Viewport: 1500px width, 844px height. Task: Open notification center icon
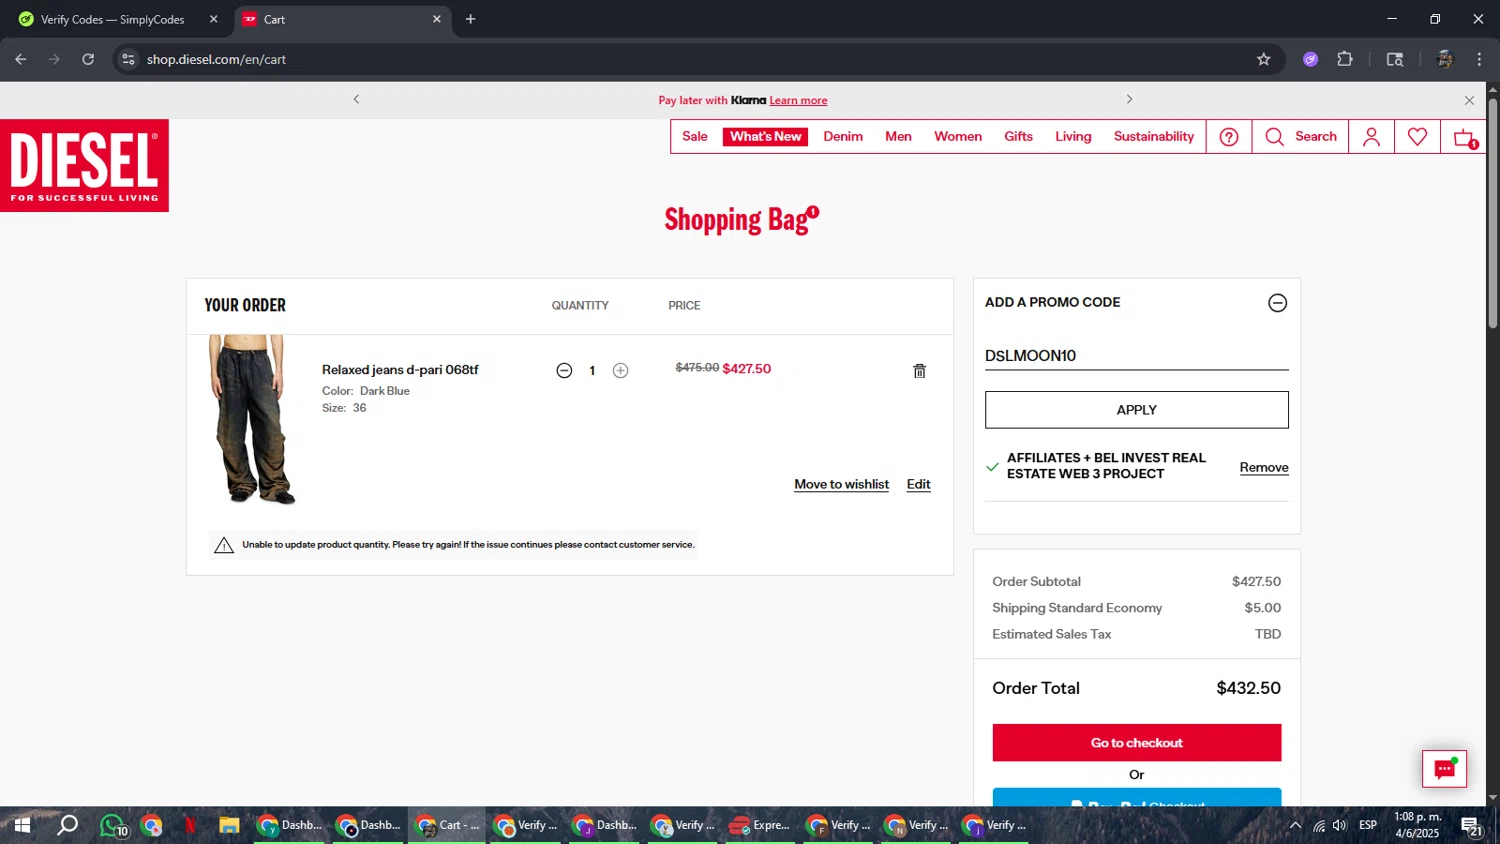[x=1471, y=826]
